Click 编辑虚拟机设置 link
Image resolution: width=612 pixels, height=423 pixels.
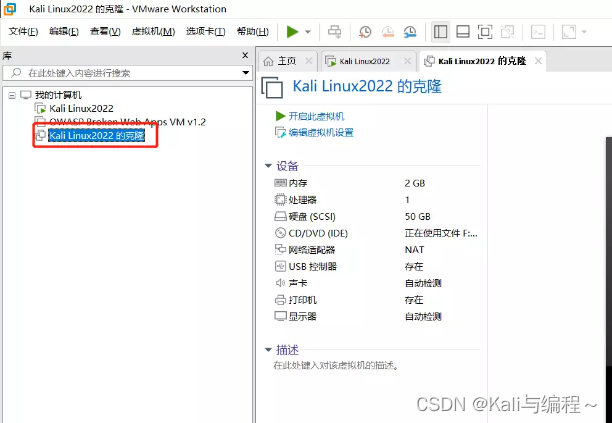321,133
